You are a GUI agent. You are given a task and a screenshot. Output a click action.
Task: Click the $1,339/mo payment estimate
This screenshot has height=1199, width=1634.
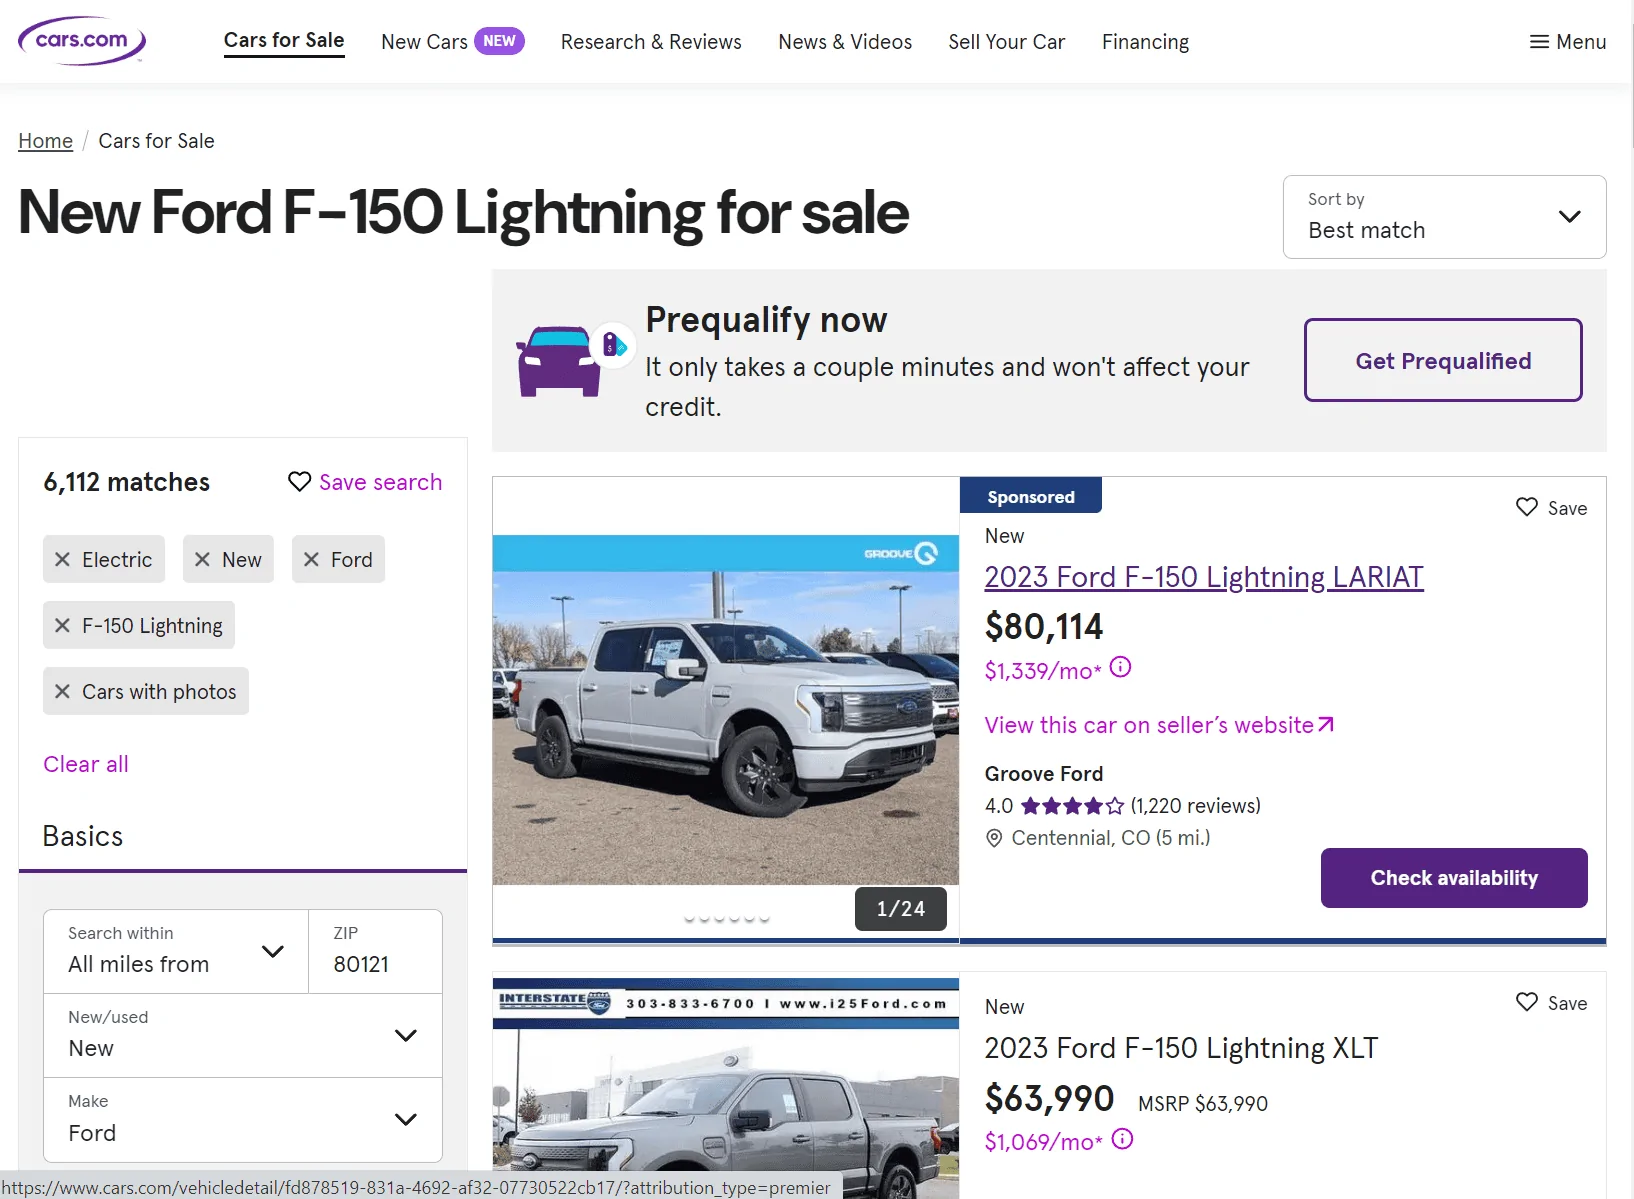(x=1043, y=670)
